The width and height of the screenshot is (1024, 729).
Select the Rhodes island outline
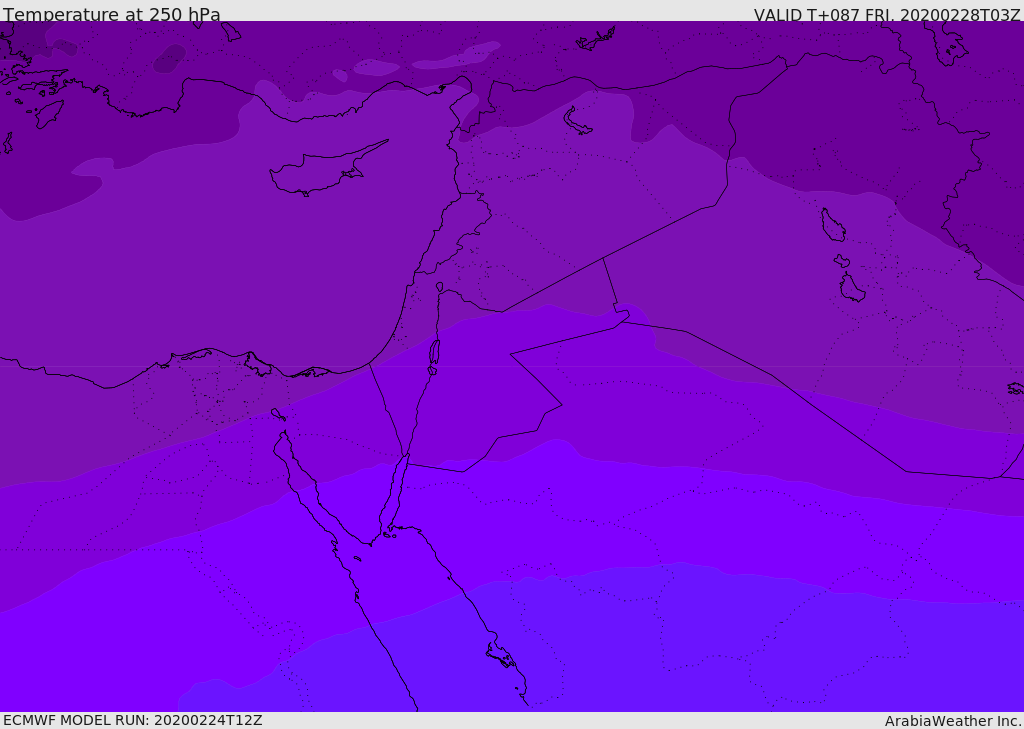coord(48,113)
